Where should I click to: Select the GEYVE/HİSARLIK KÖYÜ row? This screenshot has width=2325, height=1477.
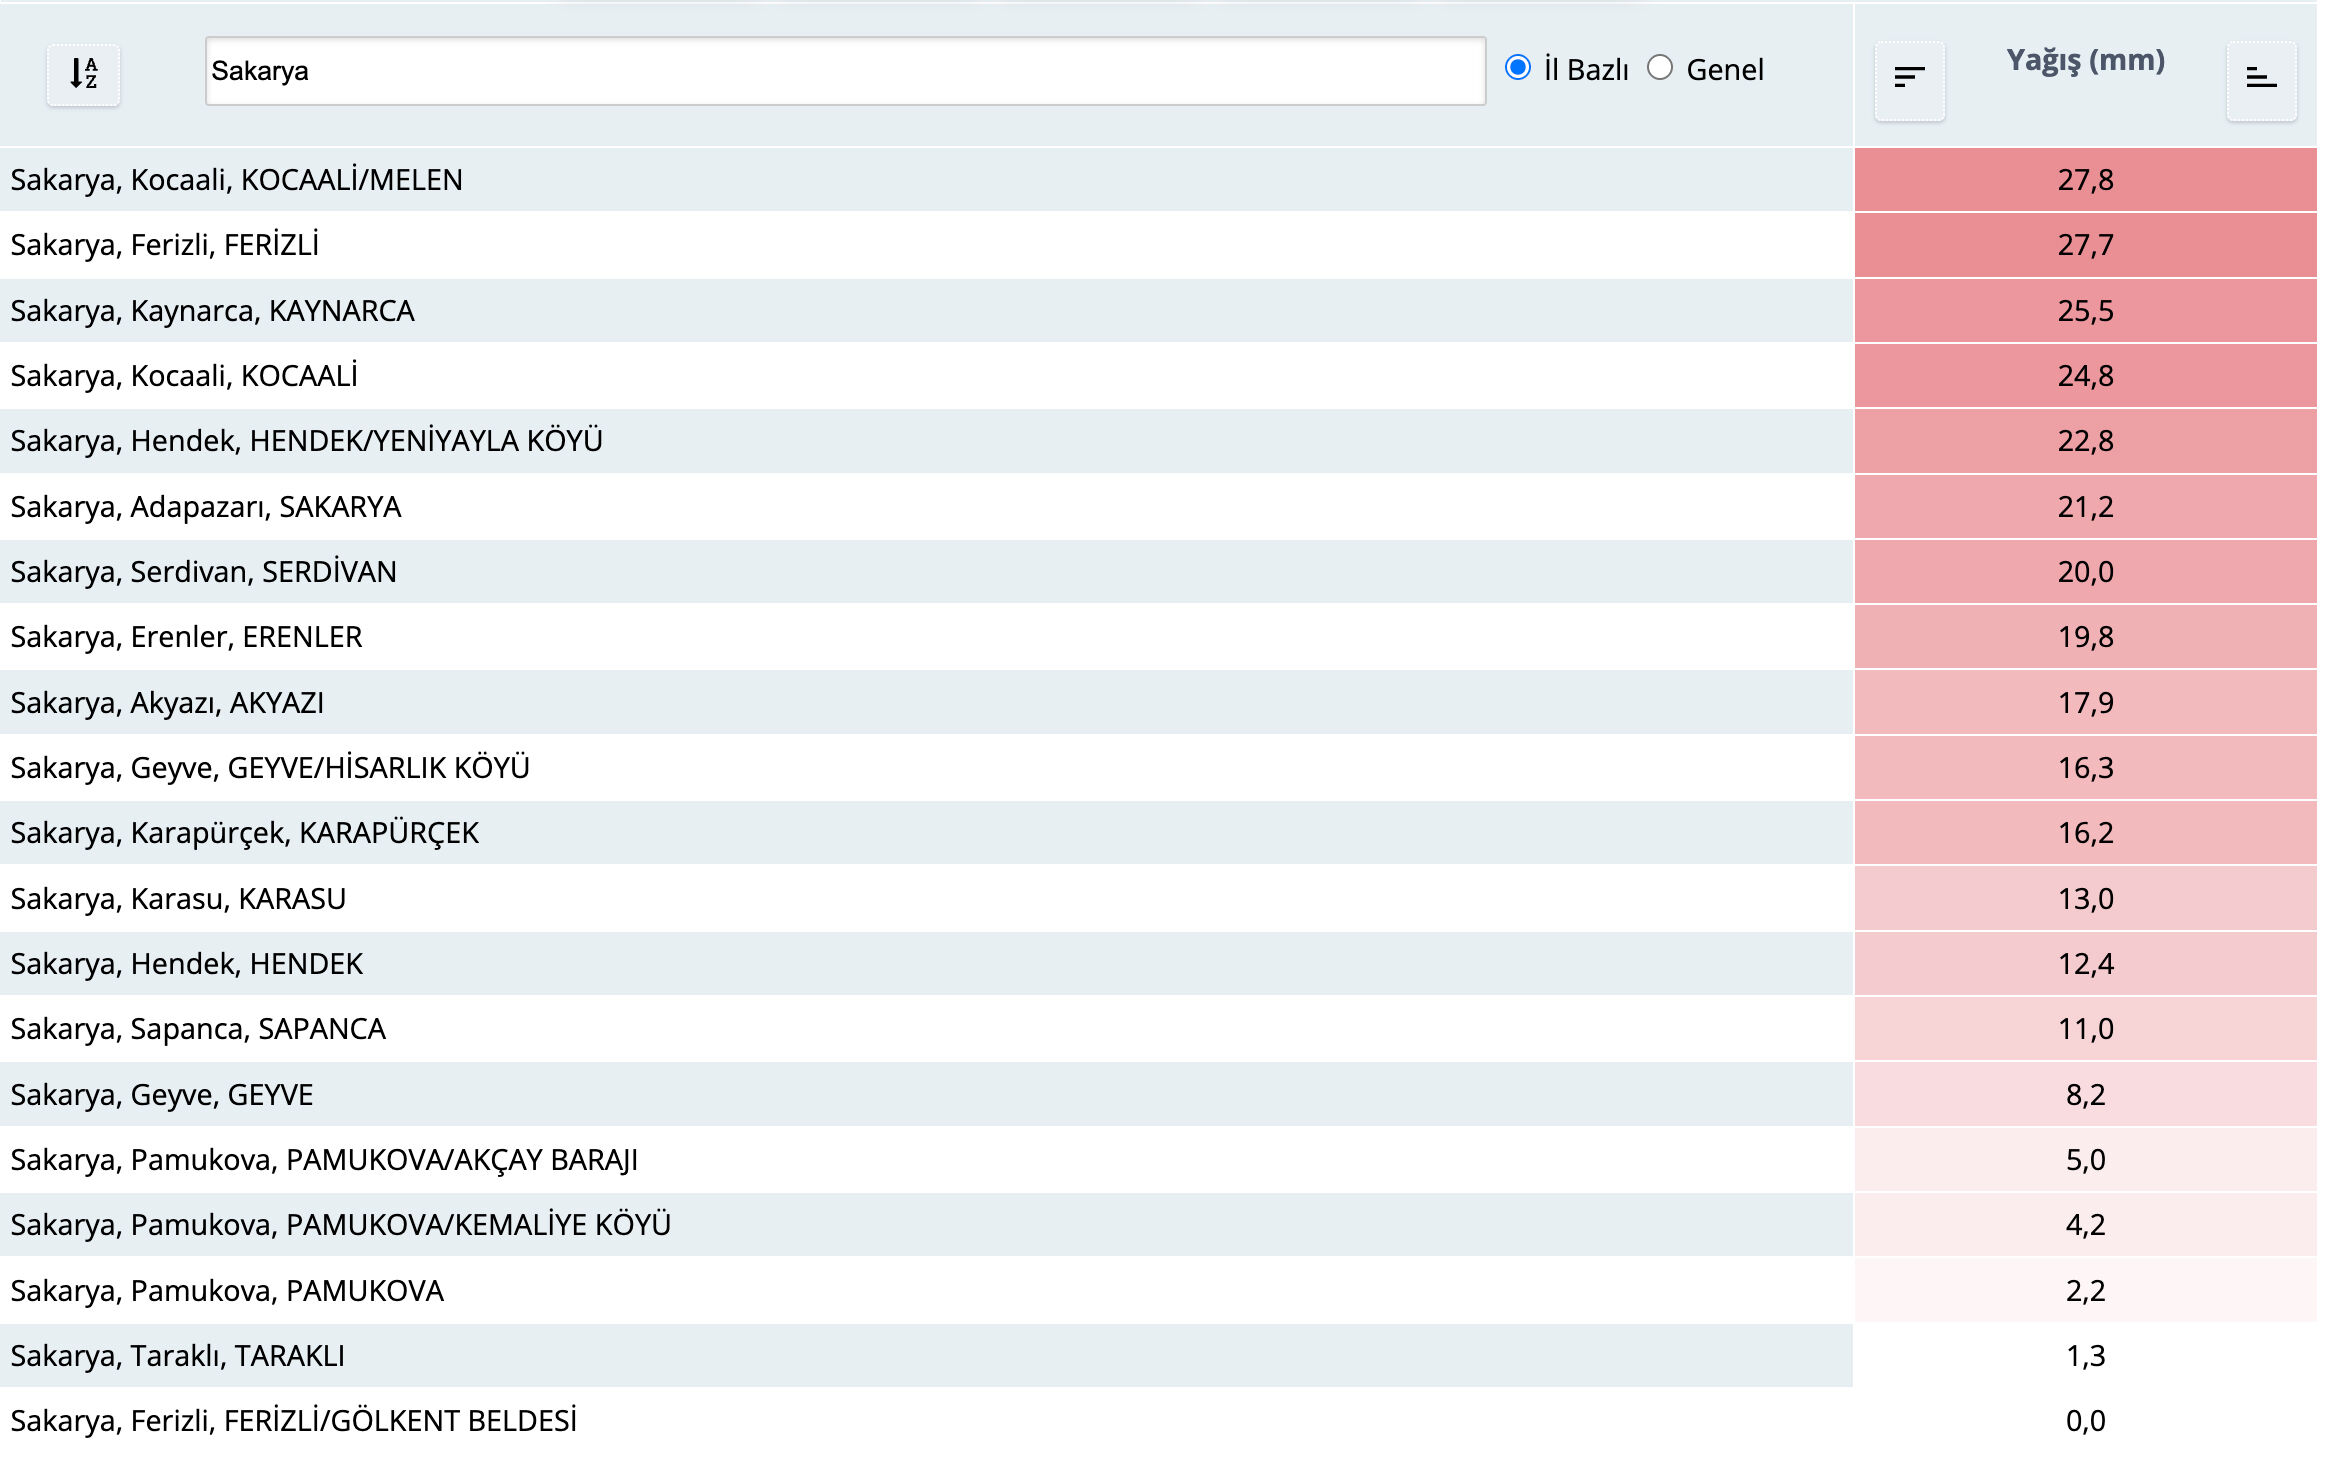(270, 768)
